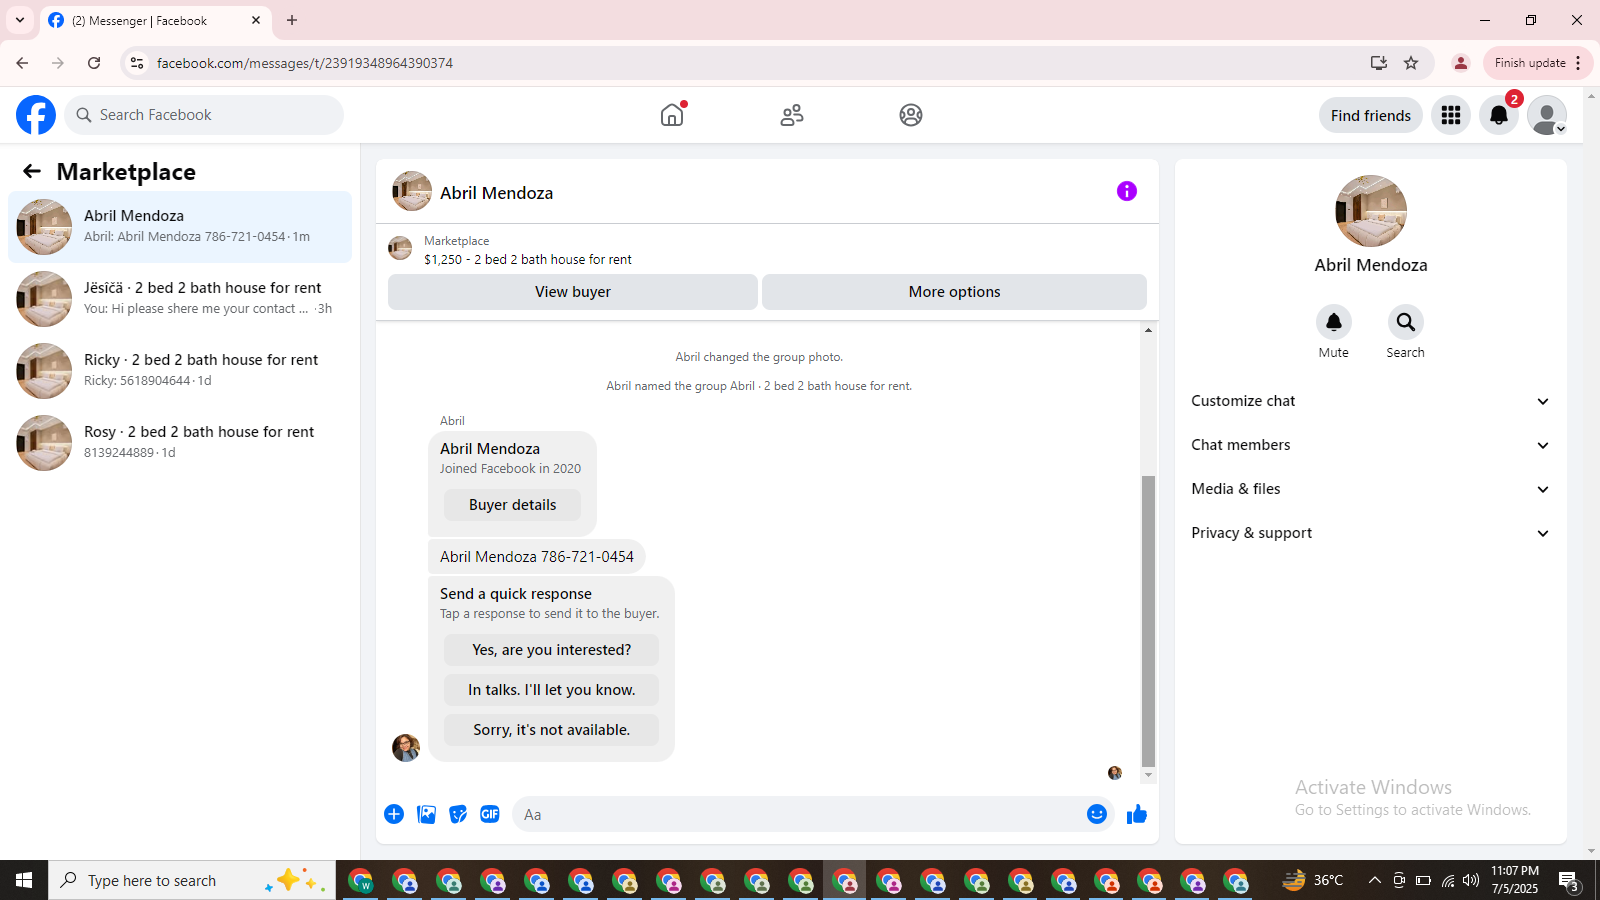Image resolution: width=1600 pixels, height=900 pixels.
Task: Install app icon in address bar
Action: tap(1379, 63)
